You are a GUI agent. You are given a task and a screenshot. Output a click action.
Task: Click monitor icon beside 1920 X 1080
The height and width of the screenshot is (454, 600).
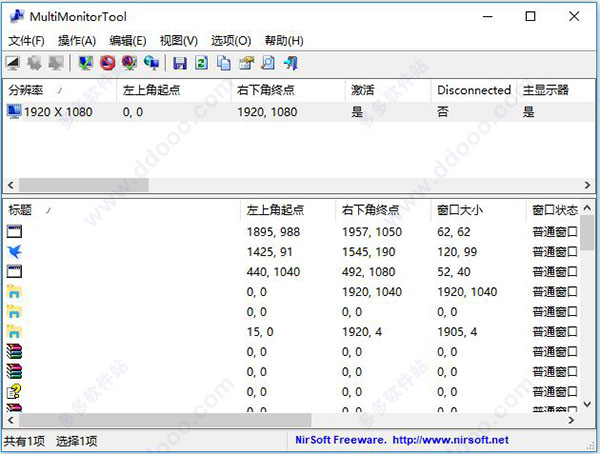[14, 112]
